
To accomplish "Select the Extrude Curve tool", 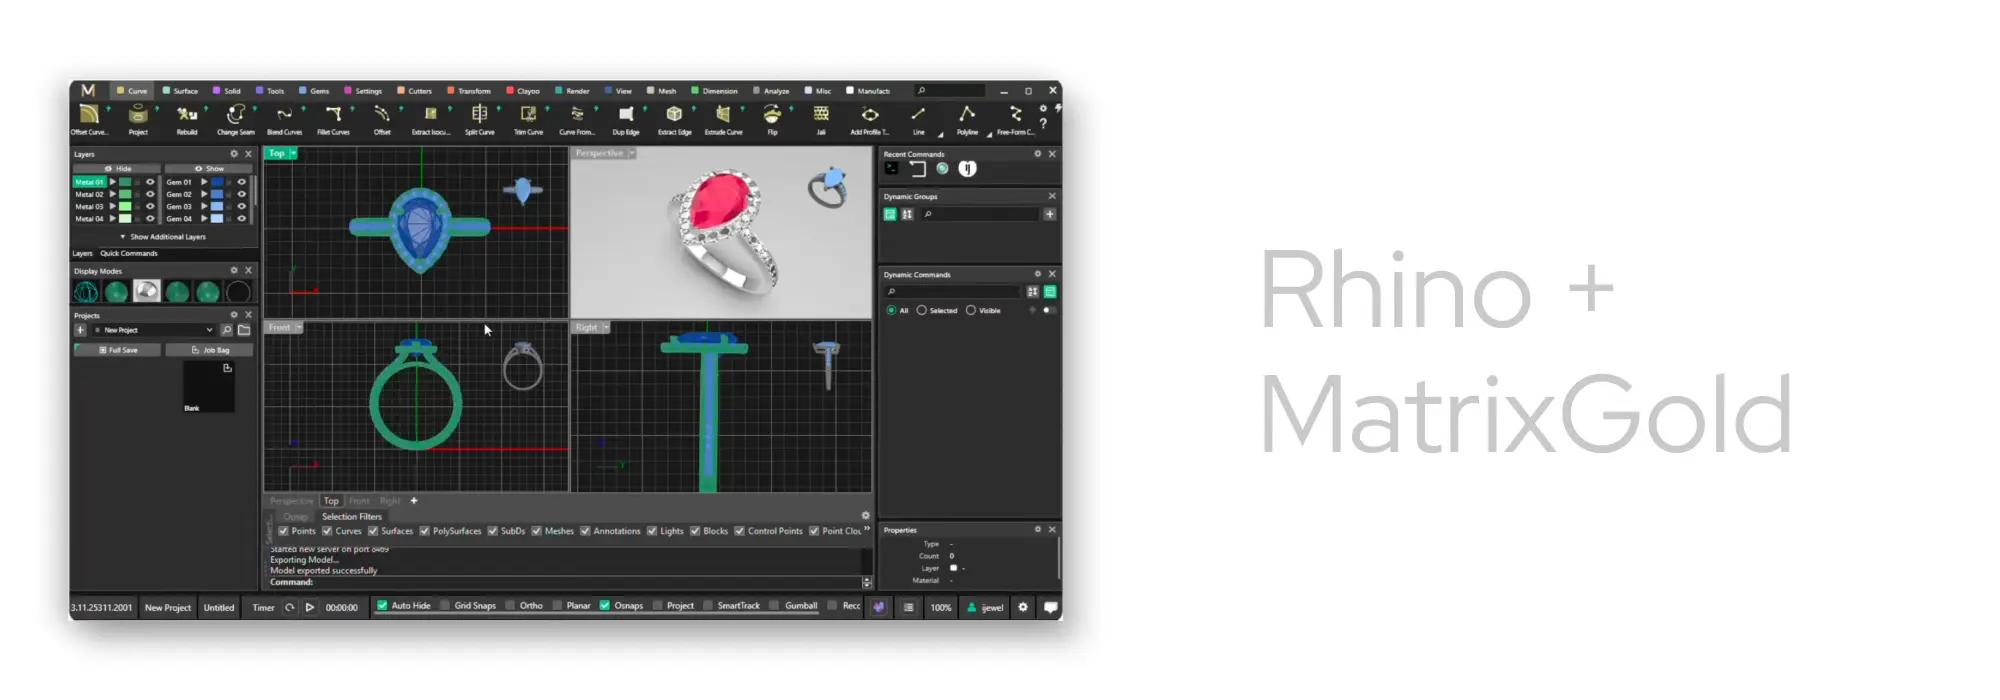I will (723, 119).
